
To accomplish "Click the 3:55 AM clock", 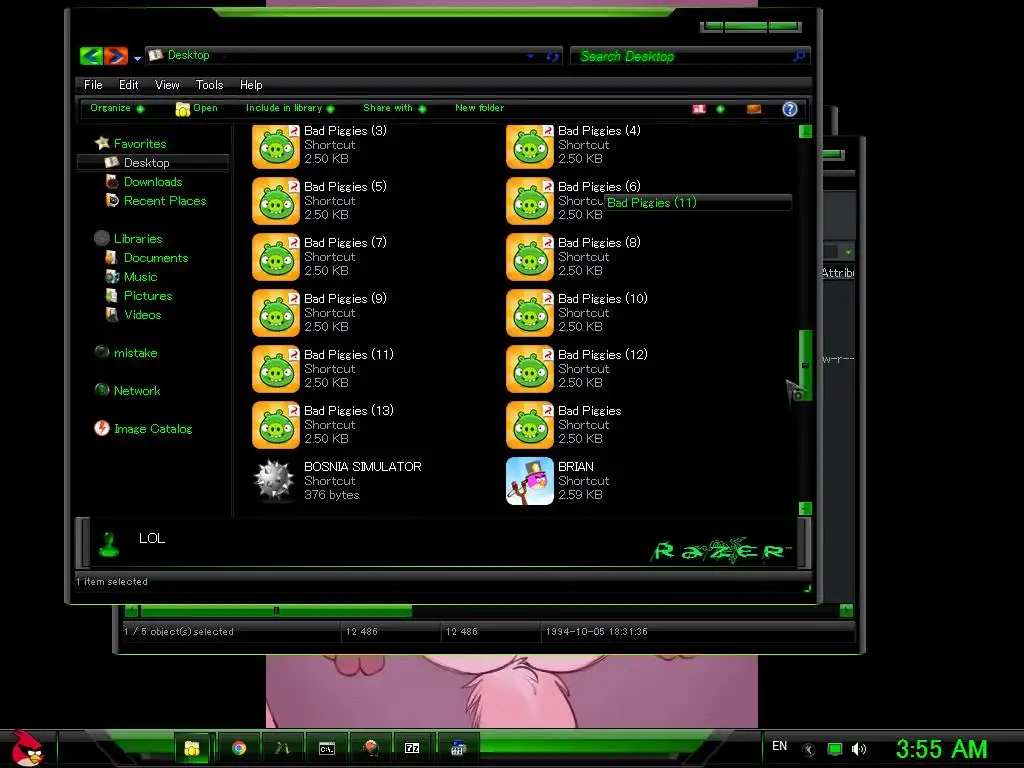I will [x=941, y=749].
